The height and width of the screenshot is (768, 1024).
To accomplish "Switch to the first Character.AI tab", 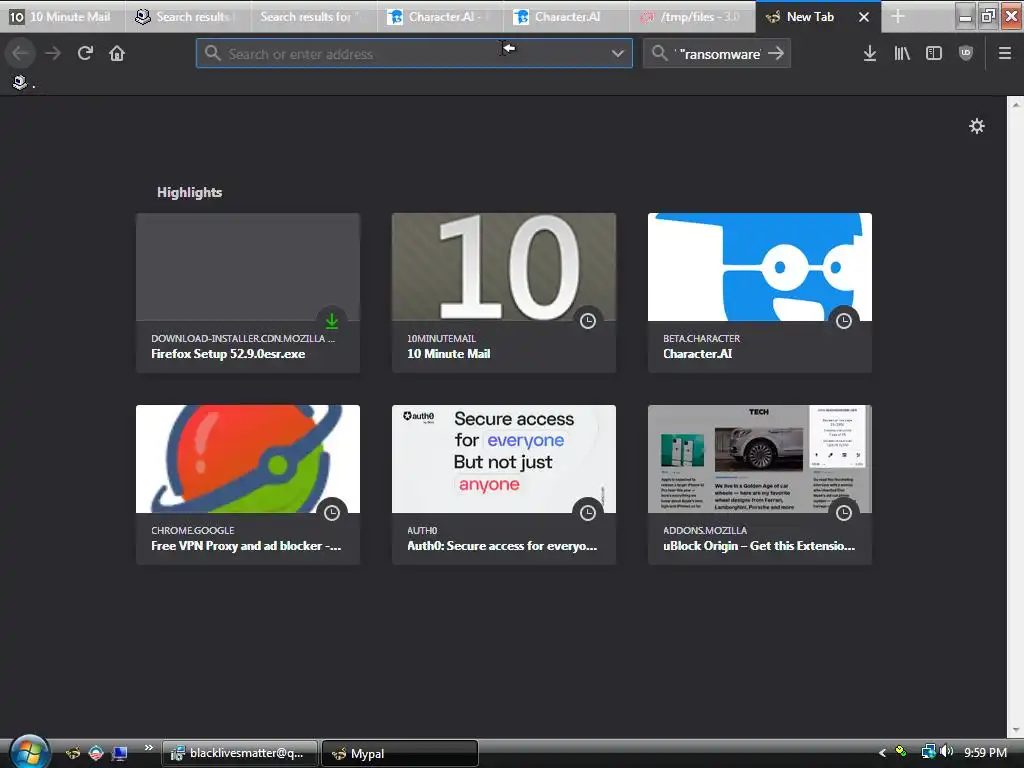I will [x=440, y=17].
